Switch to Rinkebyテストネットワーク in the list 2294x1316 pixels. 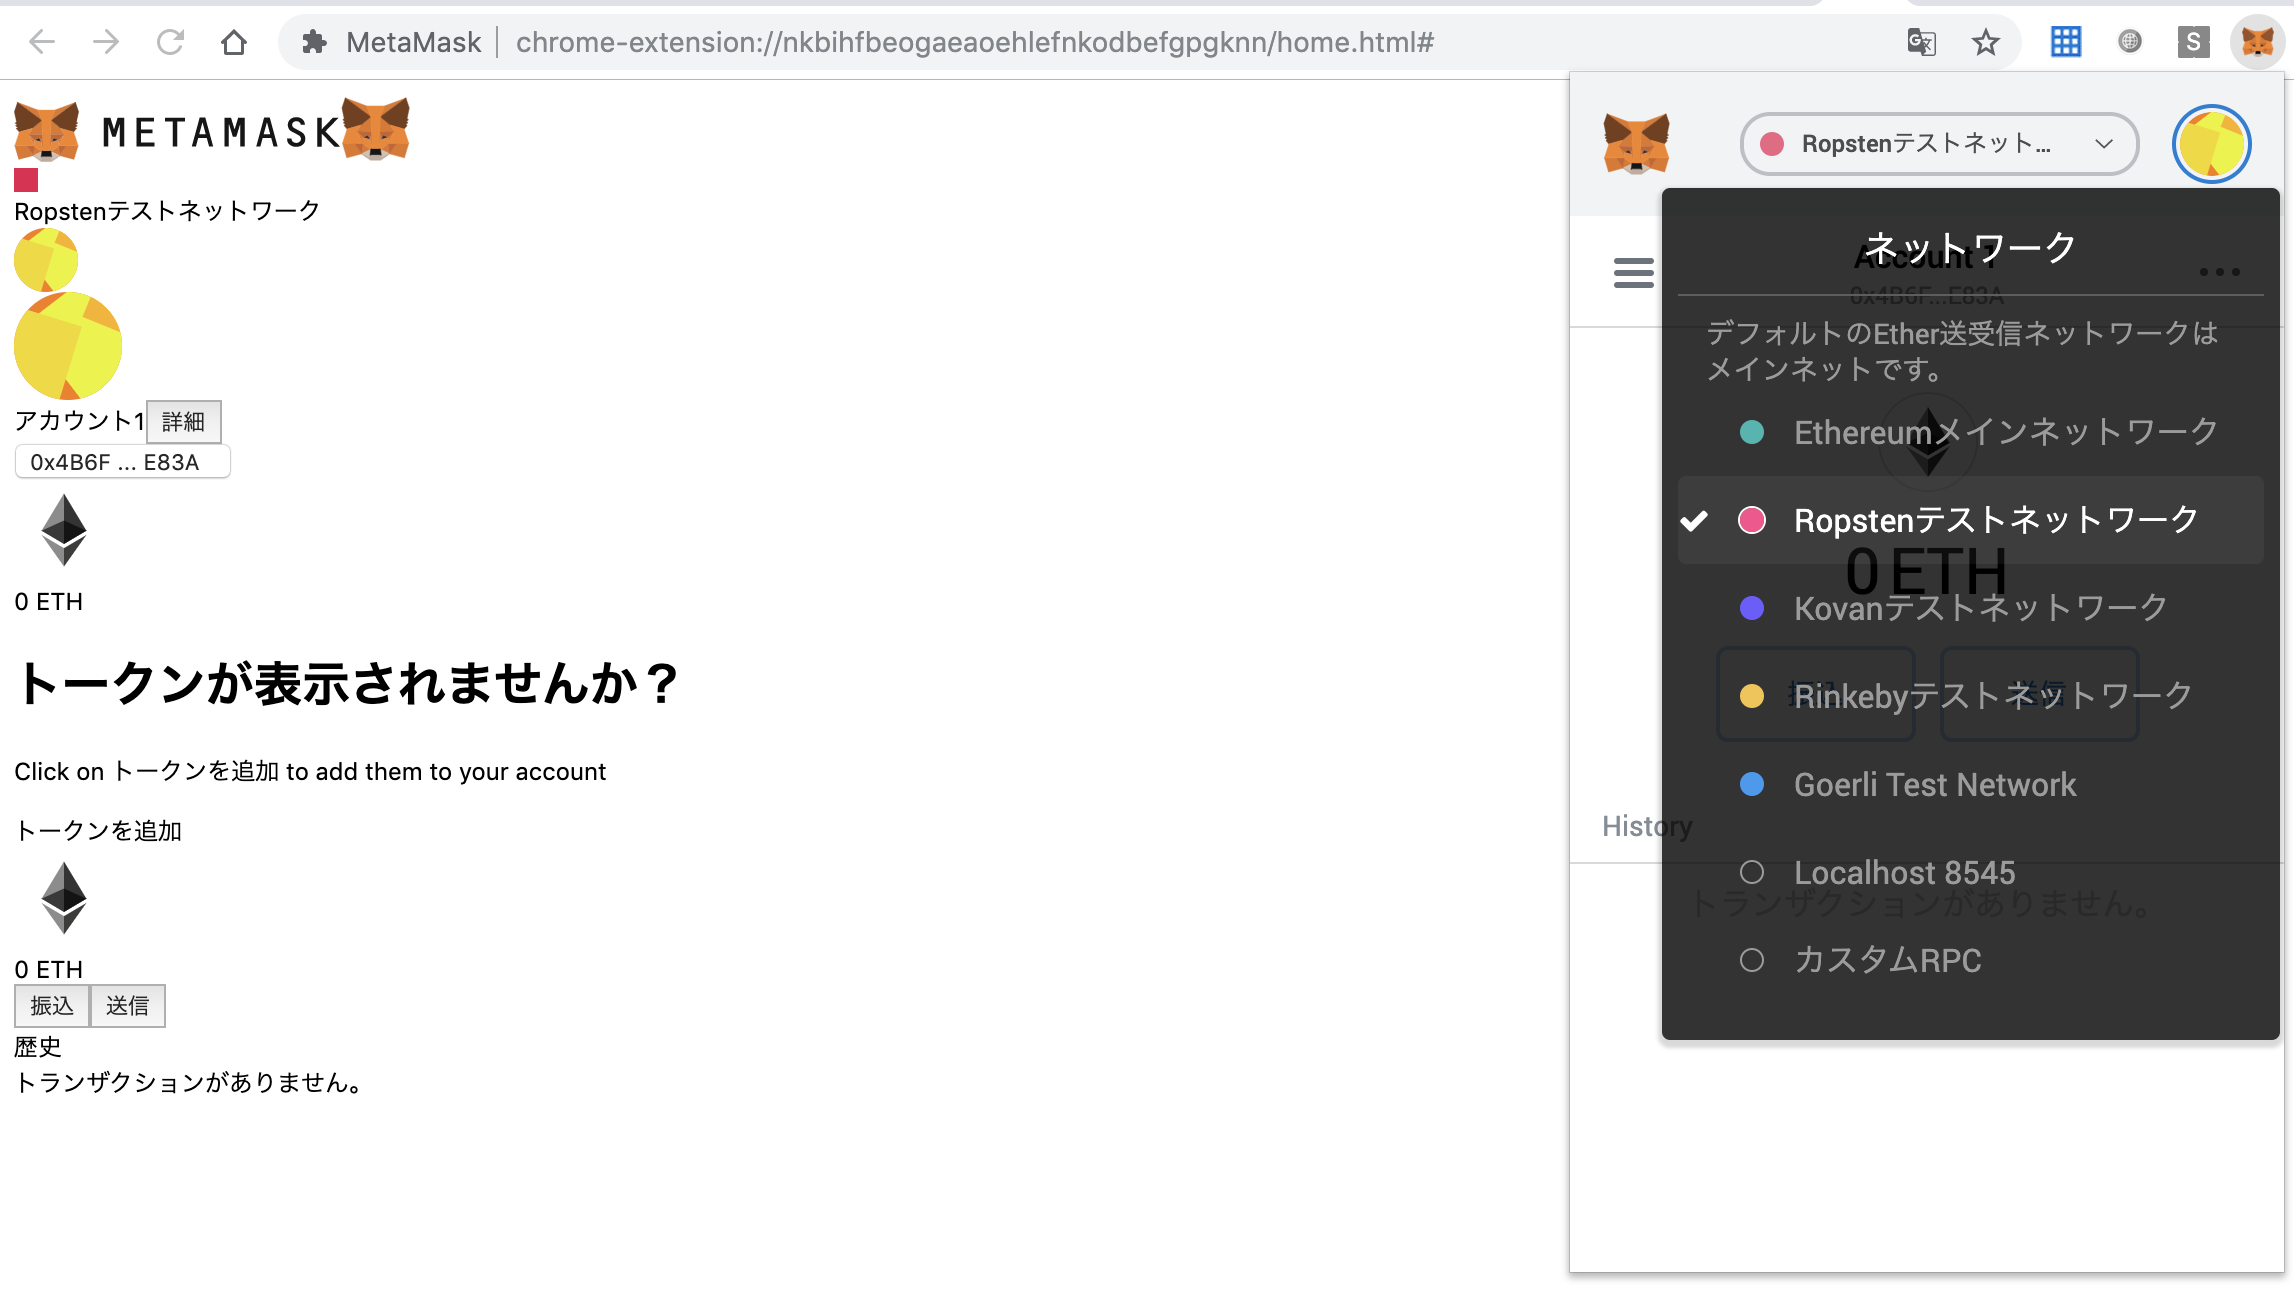1992,696
